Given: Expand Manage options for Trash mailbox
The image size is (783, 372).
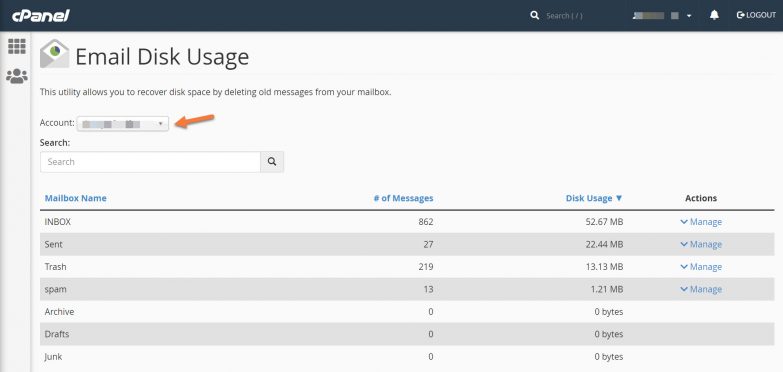Looking at the screenshot, I should pos(701,267).
